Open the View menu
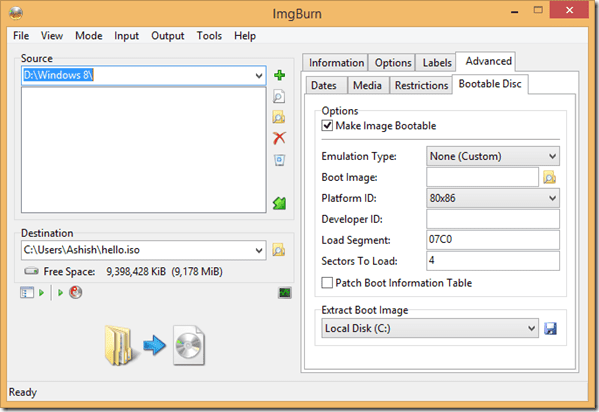The height and width of the screenshot is (412, 599). click(52, 36)
